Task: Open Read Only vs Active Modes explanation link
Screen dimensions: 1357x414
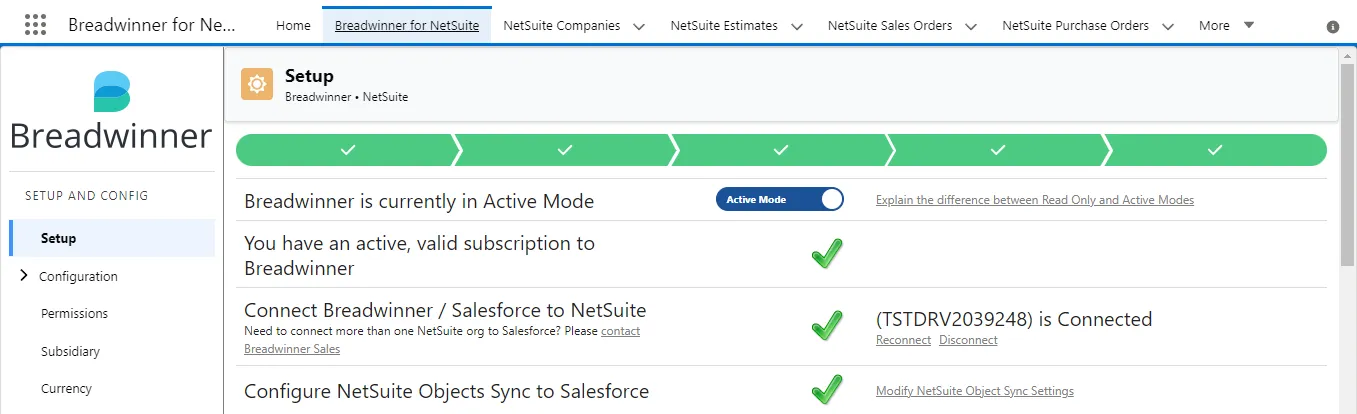Action: tap(1035, 200)
